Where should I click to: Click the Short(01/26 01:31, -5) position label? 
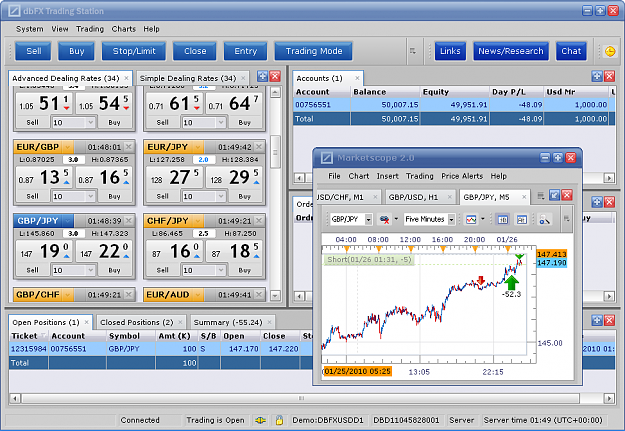(x=369, y=260)
